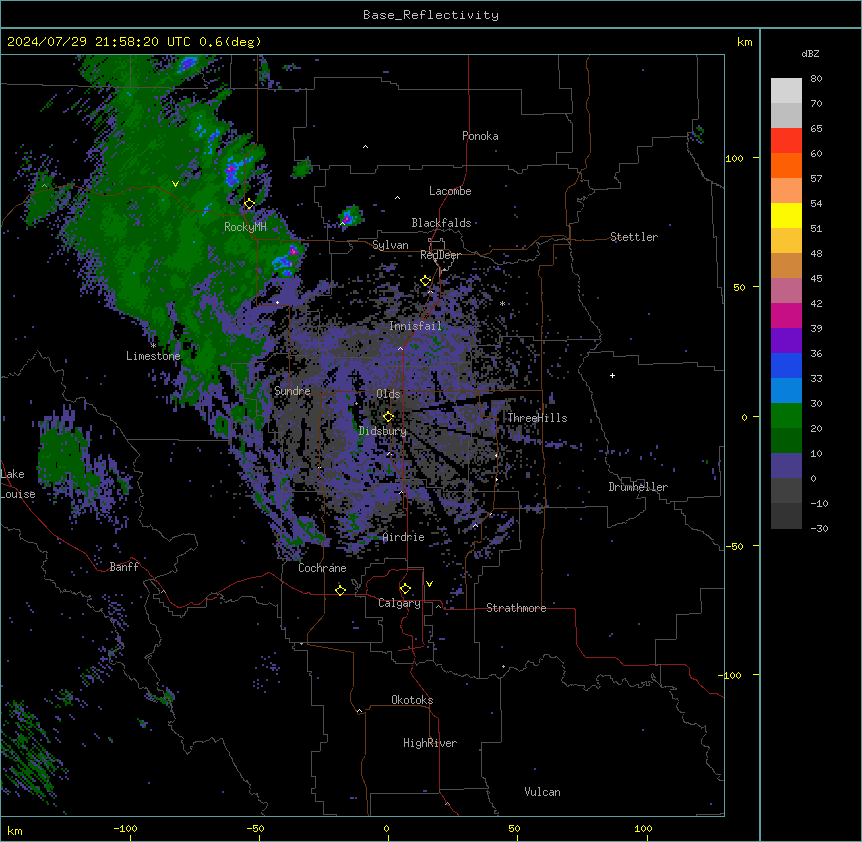
Task: Click the ThreeHills label
Action: [x=537, y=418]
